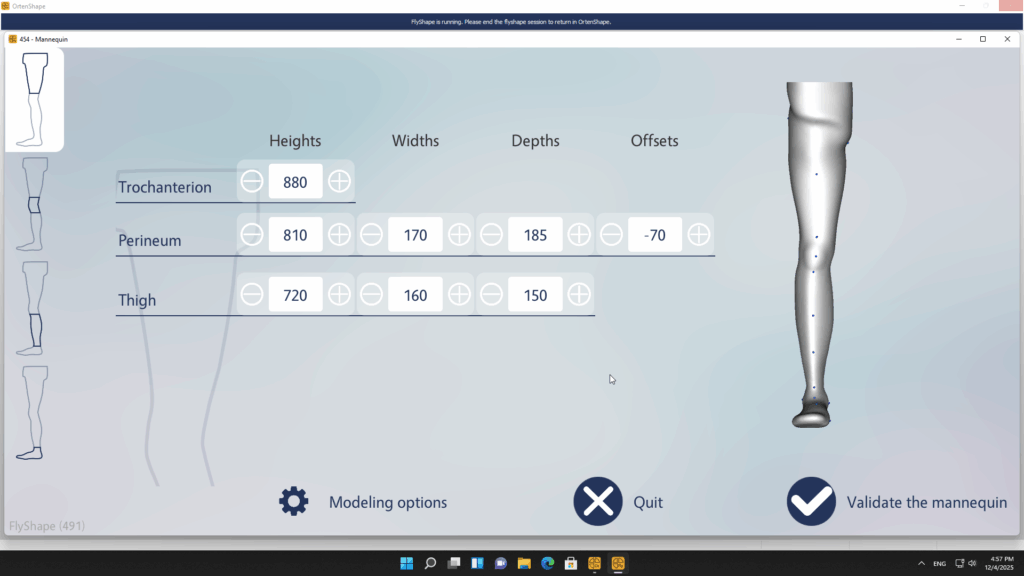Open Modeling options with gear icon
Screen dimensions: 1024x576
(x=294, y=502)
